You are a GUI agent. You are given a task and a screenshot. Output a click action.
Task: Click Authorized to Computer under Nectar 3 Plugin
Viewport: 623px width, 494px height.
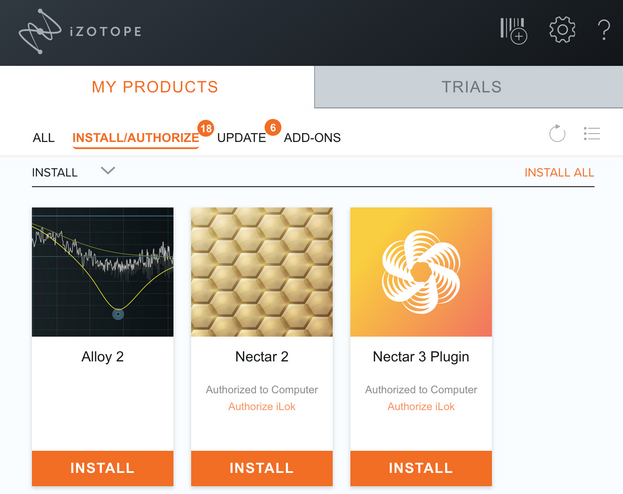(421, 390)
